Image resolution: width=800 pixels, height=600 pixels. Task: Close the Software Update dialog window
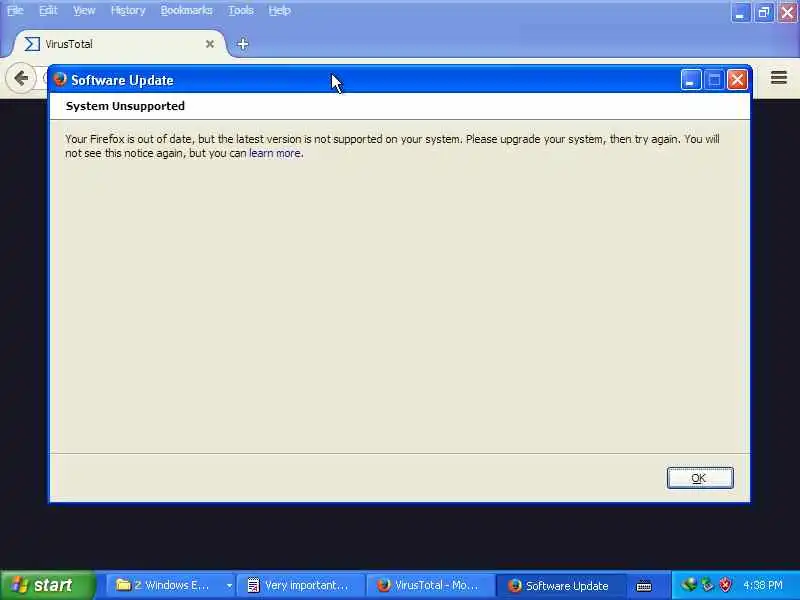click(x=737, y=80)
